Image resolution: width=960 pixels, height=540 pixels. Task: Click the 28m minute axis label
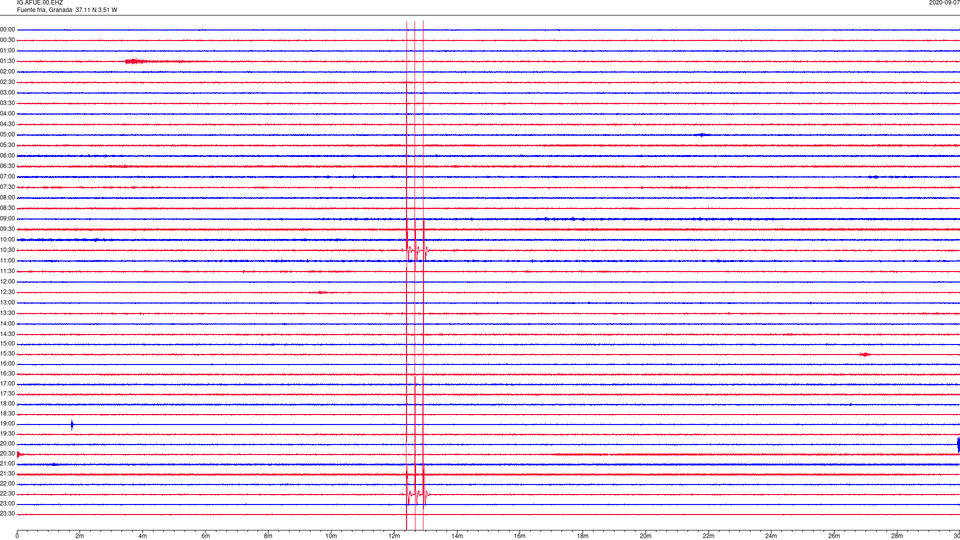click(x=897, y=536)
